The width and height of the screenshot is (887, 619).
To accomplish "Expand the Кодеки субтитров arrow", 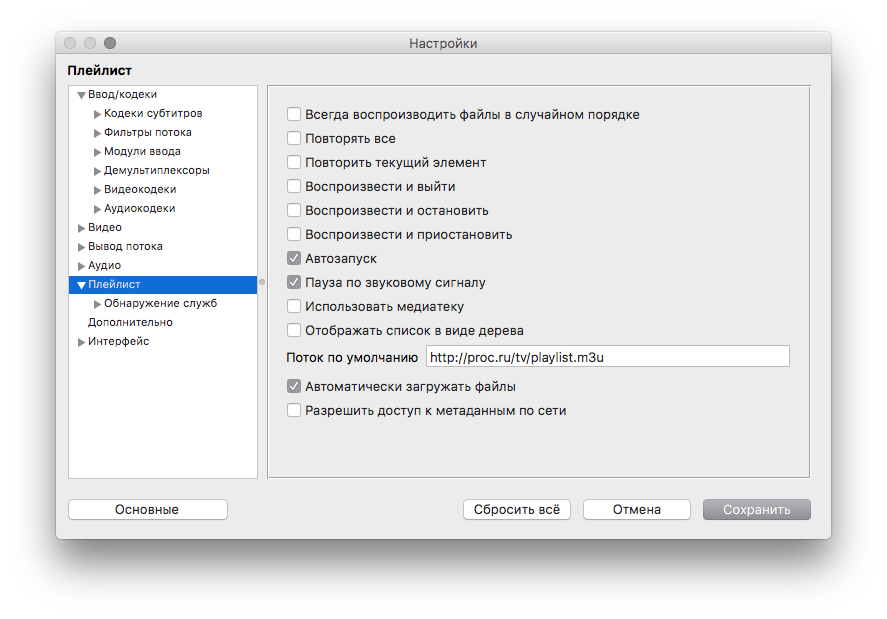I will (97, 114).
